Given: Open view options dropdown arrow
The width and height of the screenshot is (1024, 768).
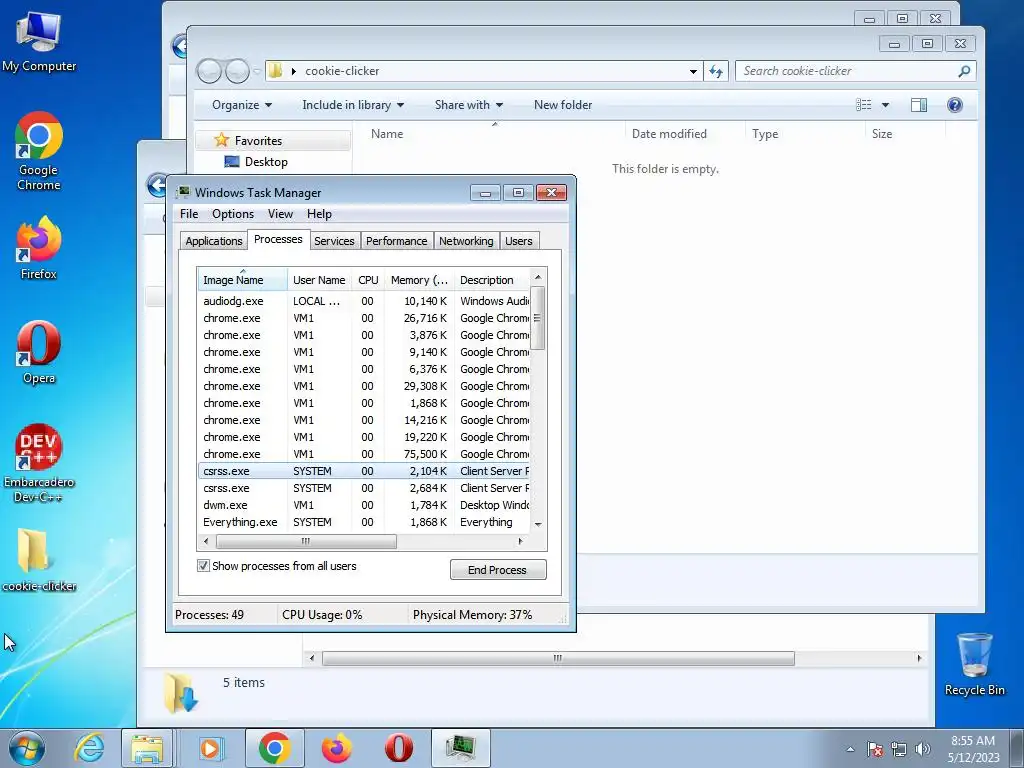Looking at the screenshot, I should [x=886, y=105].
